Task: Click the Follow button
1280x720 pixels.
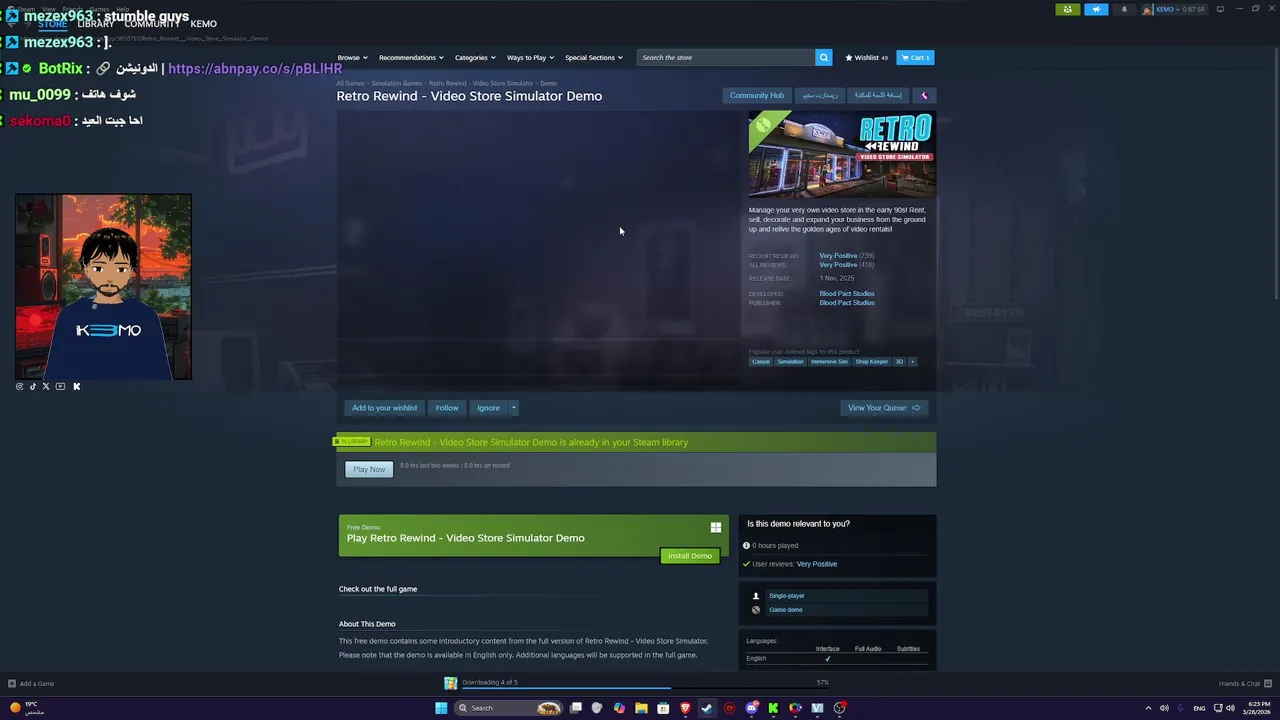Action: click(x=447, y=408)
